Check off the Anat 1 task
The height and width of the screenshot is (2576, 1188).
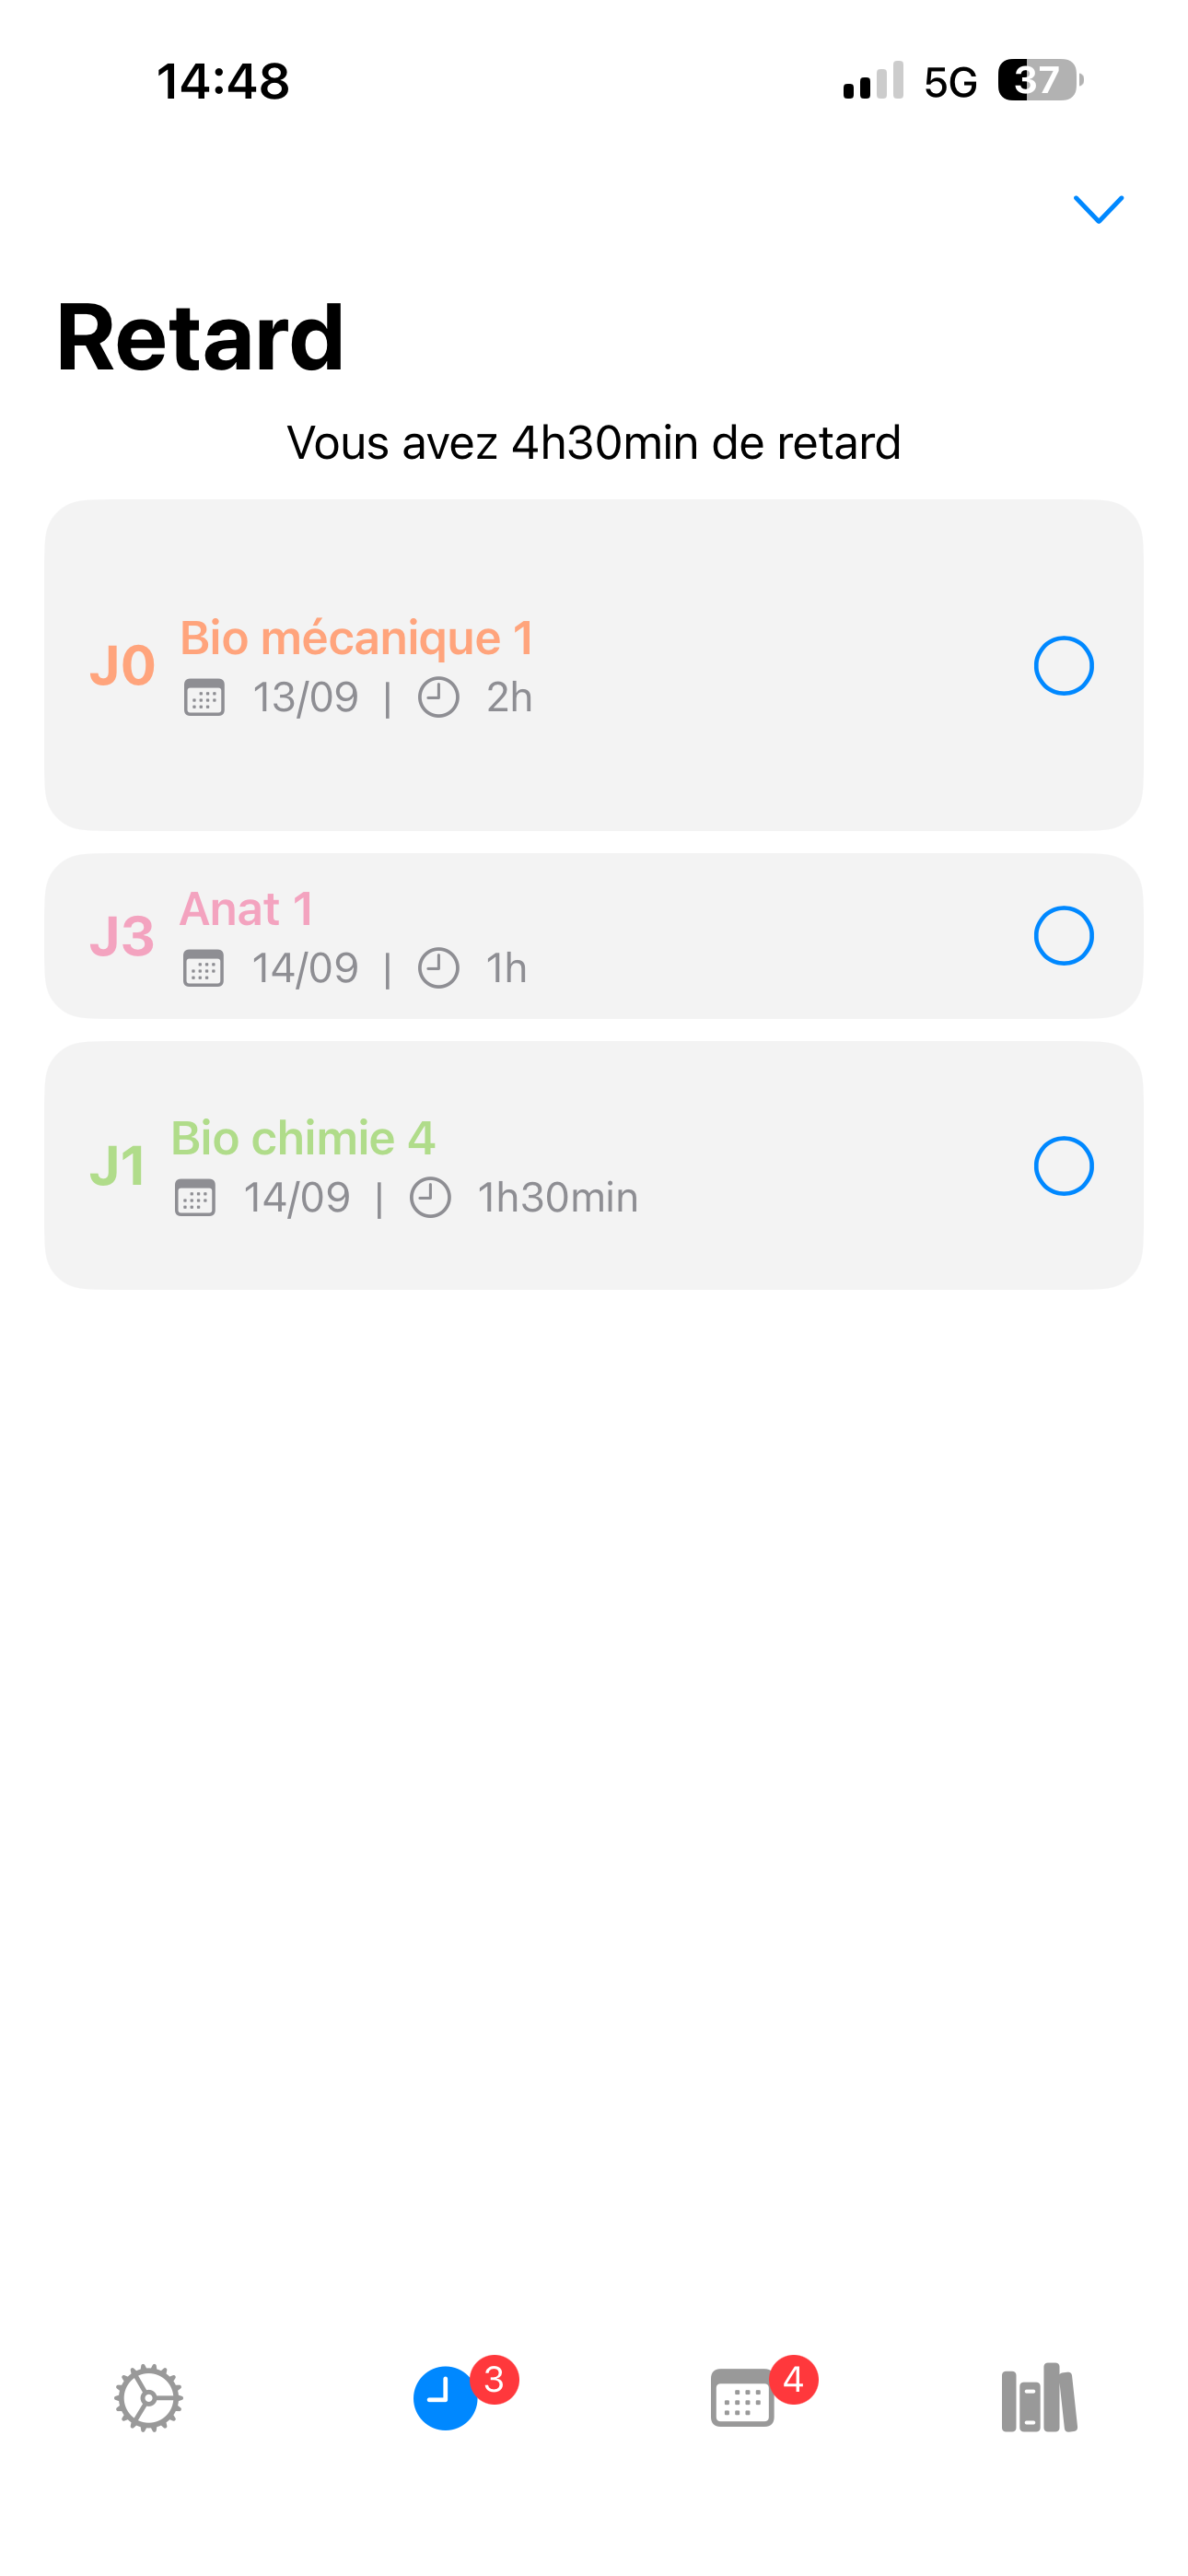click(x=1063, y=936)
